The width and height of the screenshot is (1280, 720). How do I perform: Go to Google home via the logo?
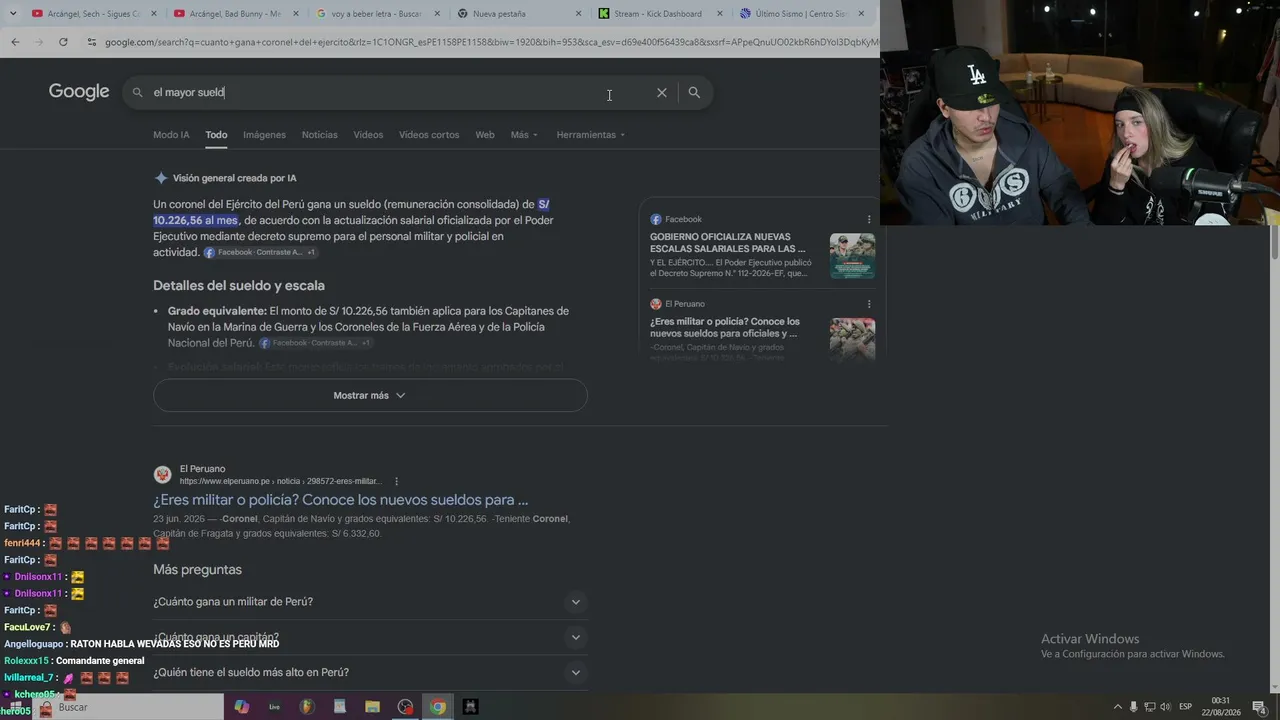coord(79,92)
